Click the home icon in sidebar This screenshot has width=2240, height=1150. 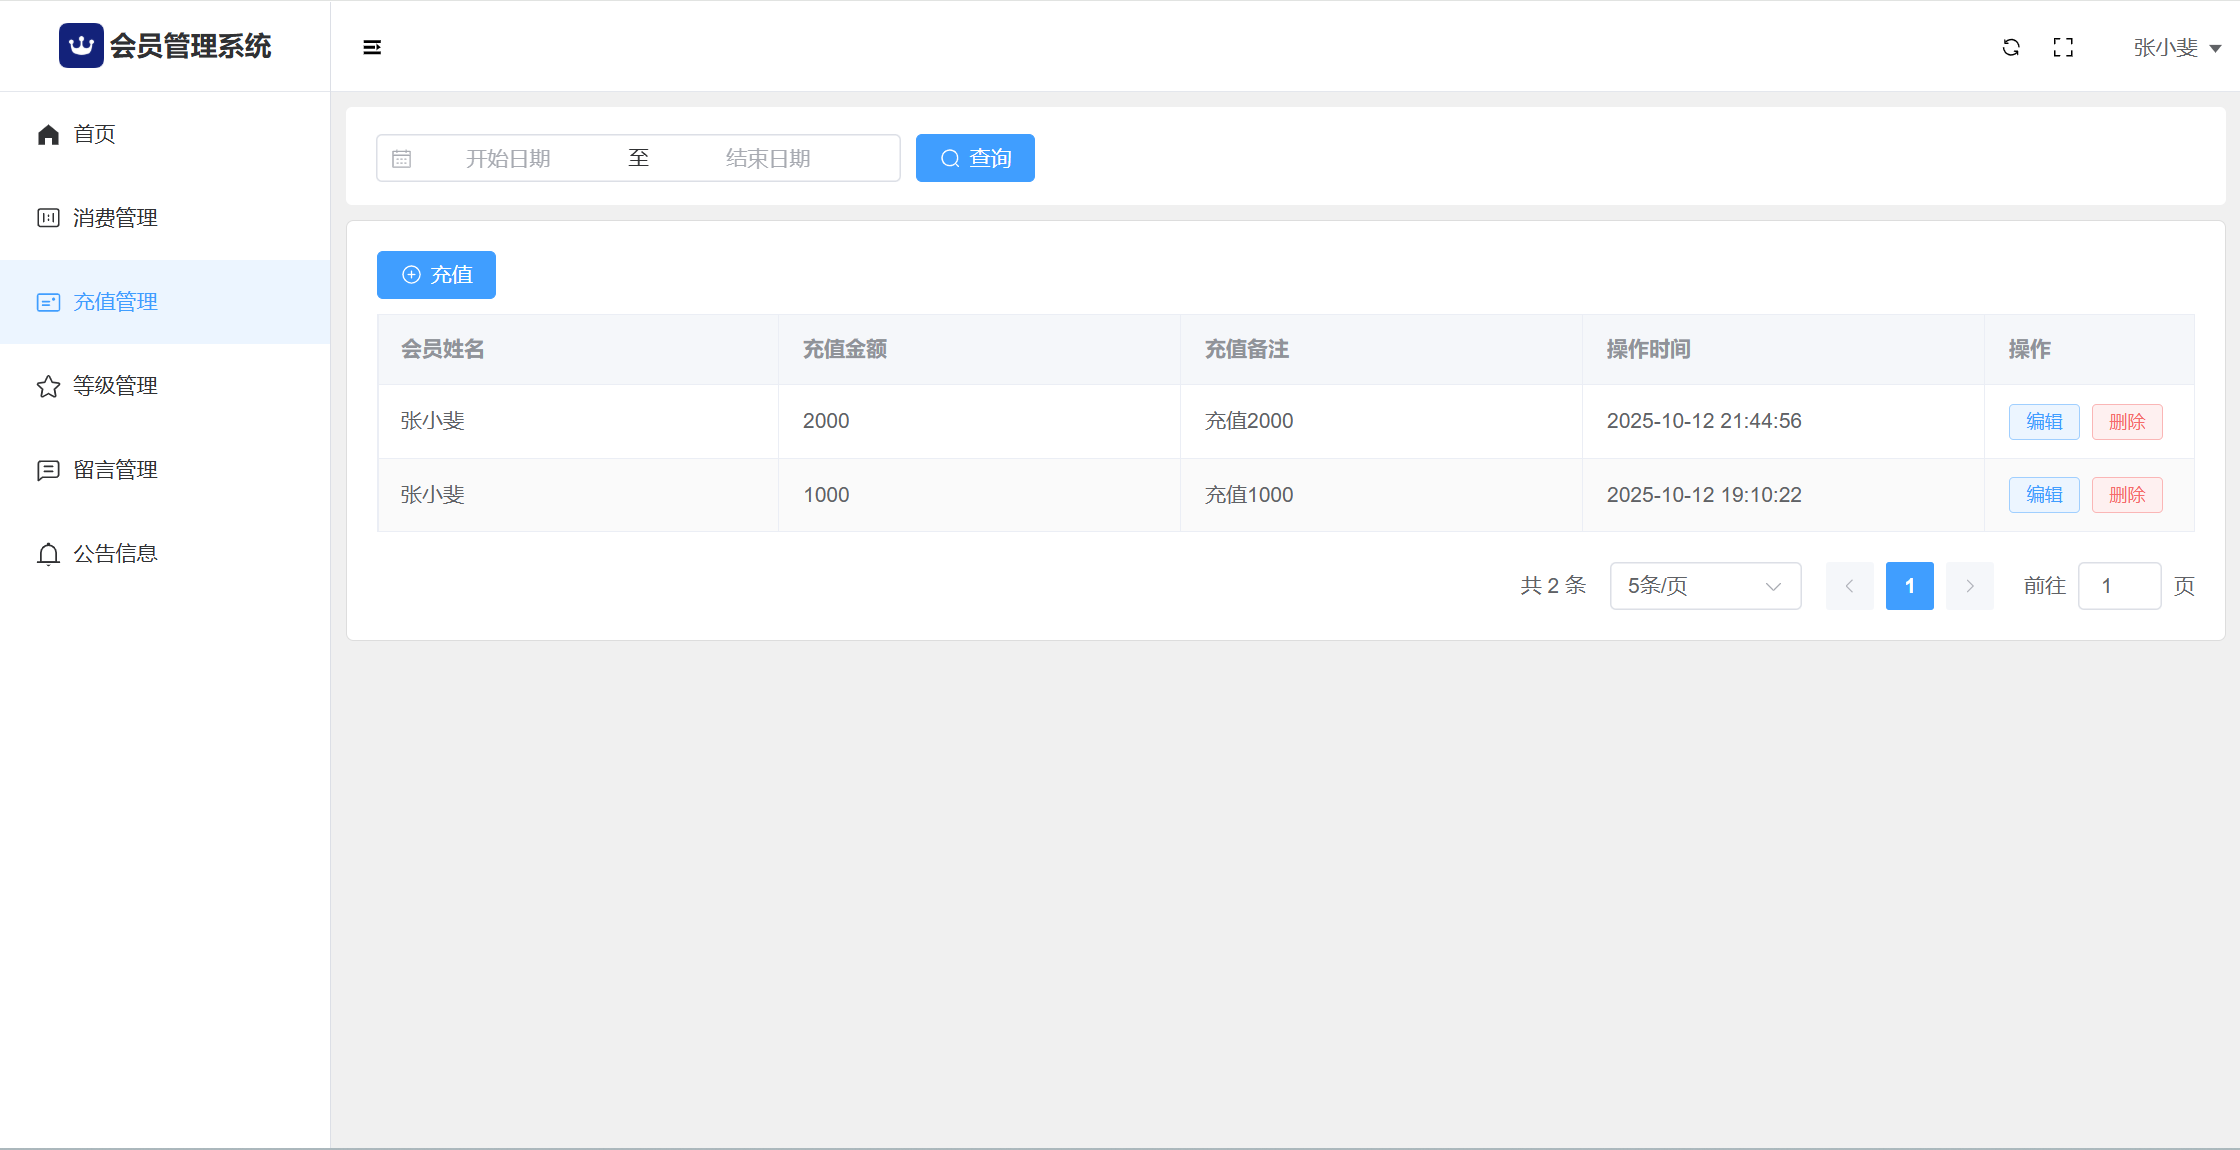[48, 134]
